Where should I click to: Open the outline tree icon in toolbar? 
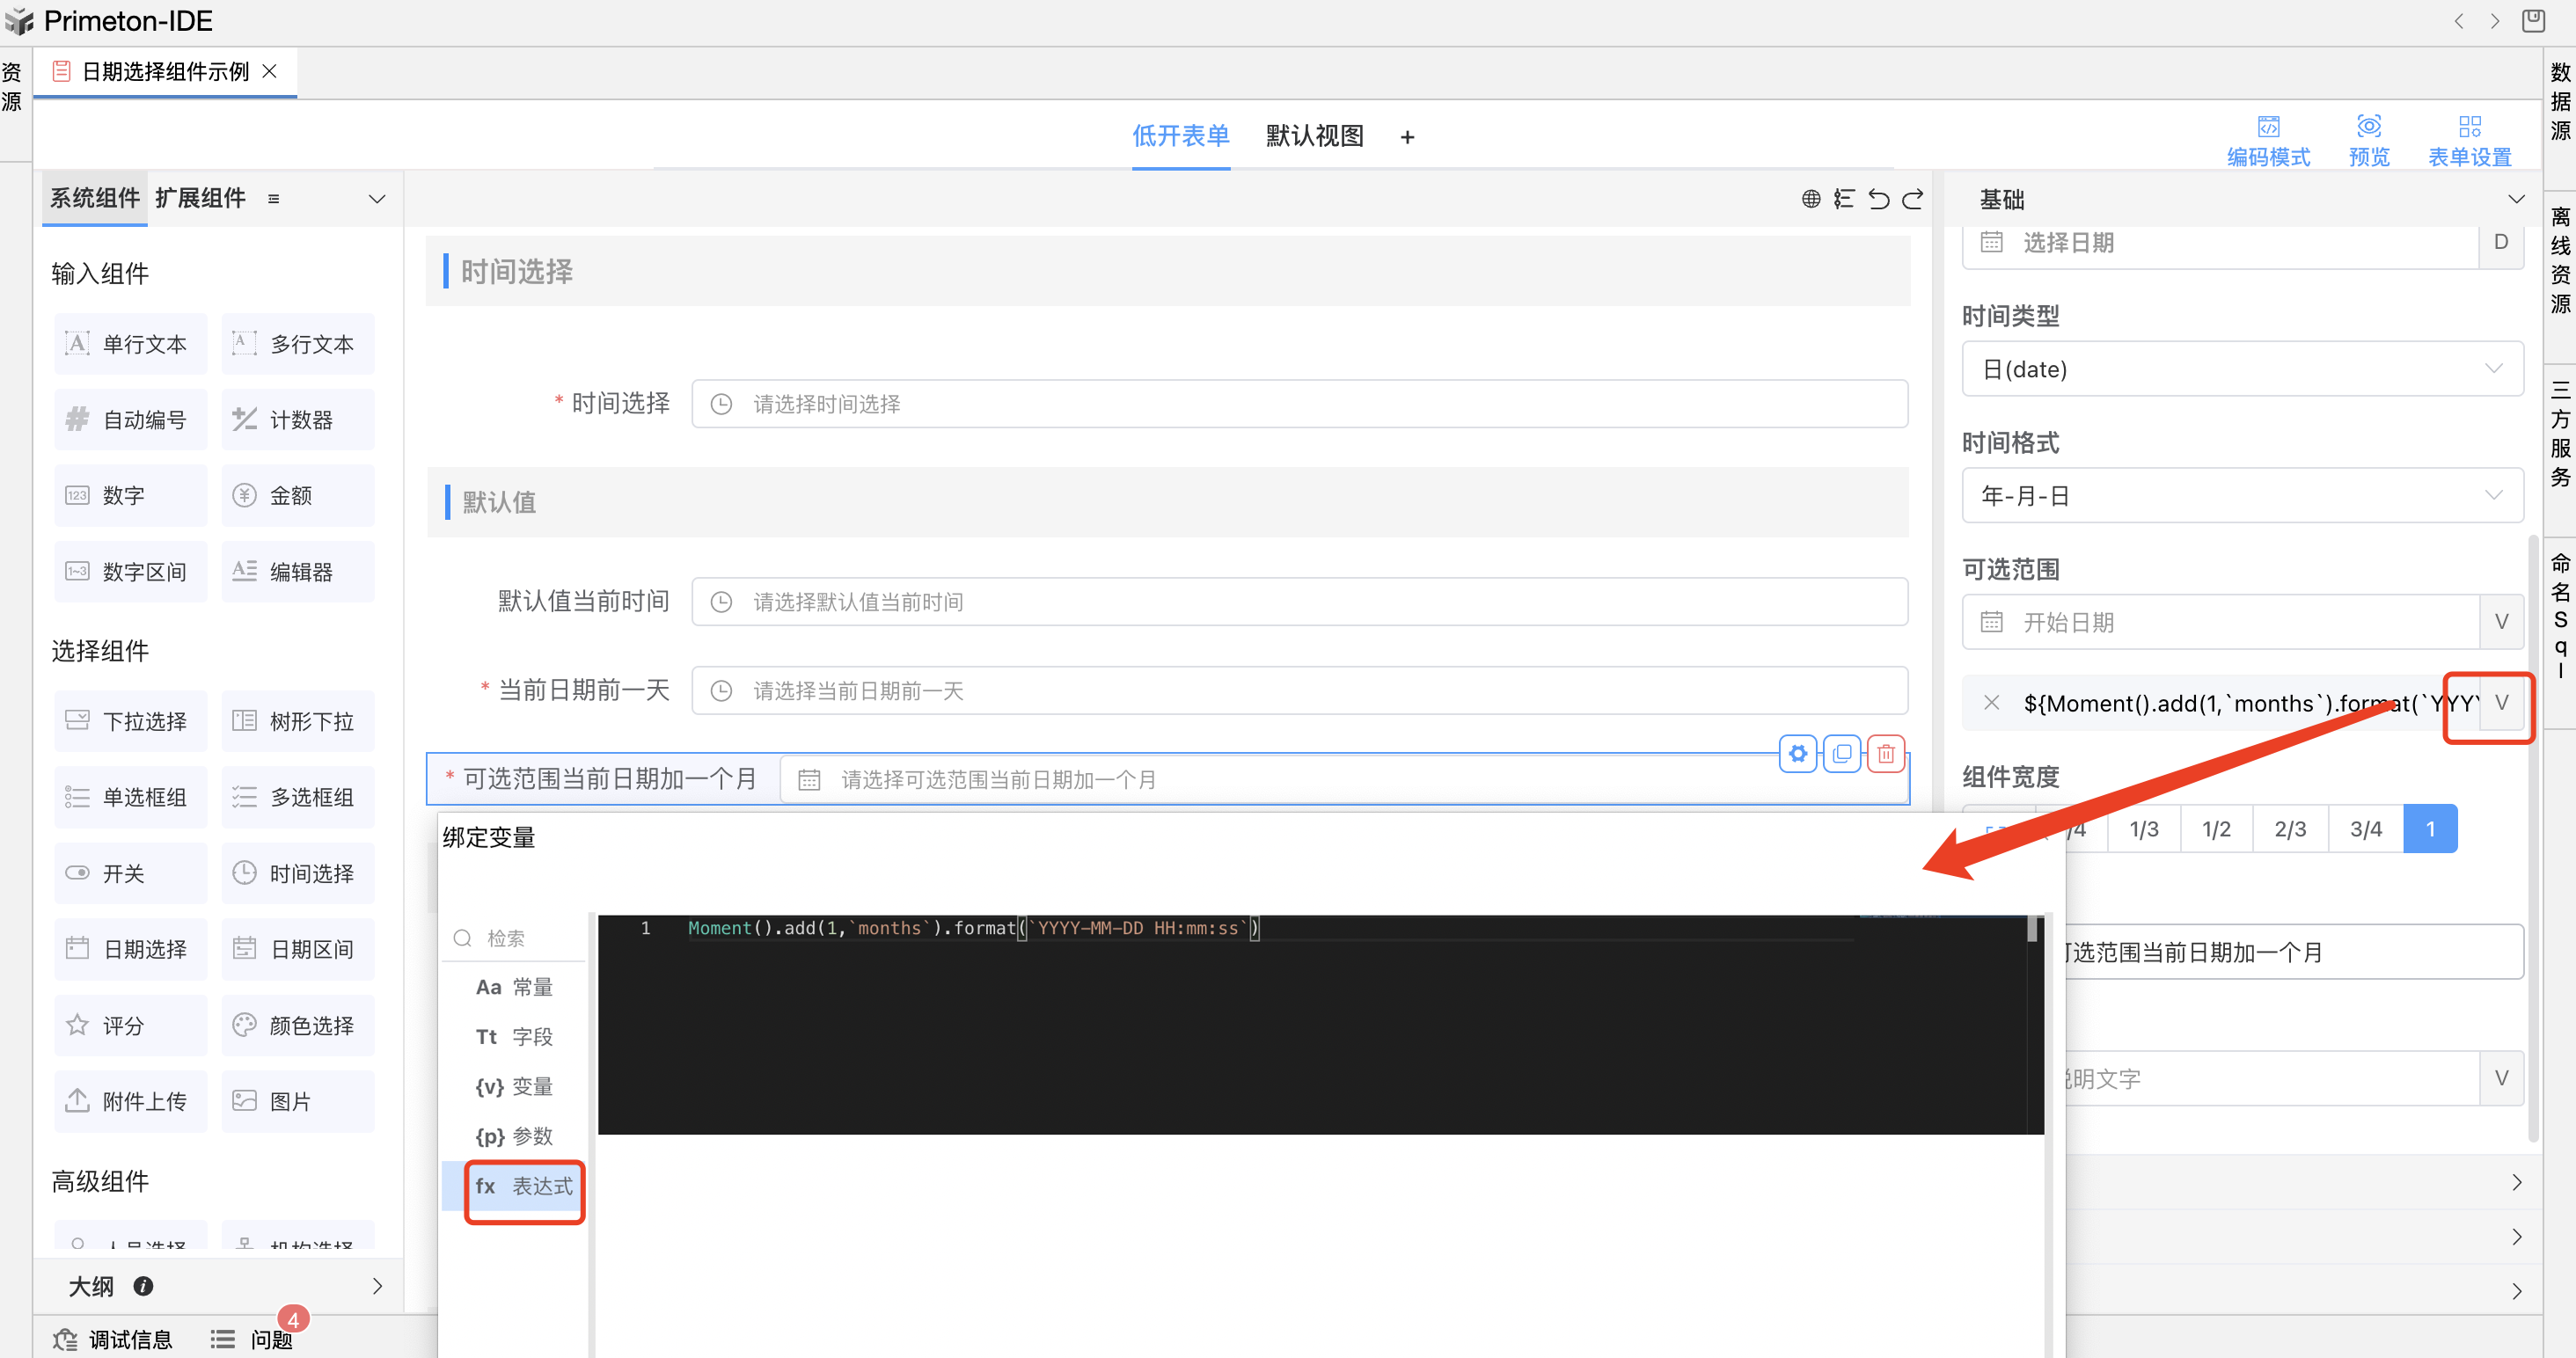[1844, 199]
